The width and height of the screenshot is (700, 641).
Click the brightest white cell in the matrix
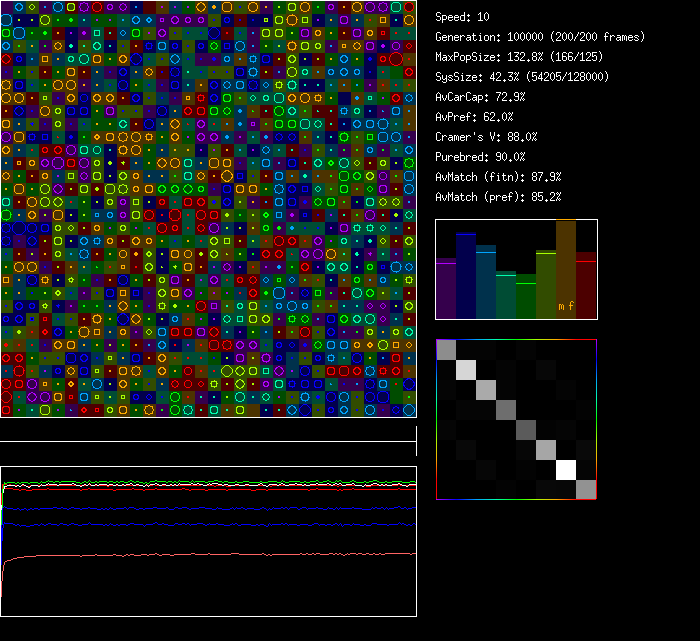tap(566, 469)
